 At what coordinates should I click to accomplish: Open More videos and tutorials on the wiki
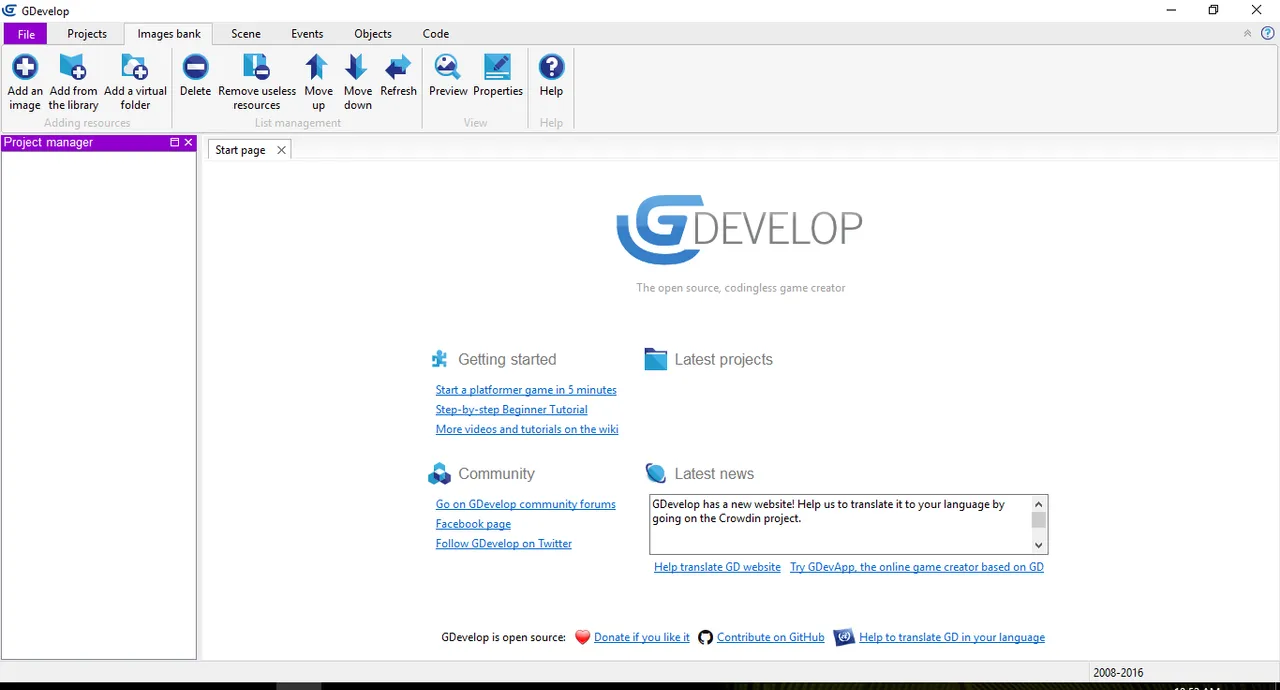coord(527,430)
